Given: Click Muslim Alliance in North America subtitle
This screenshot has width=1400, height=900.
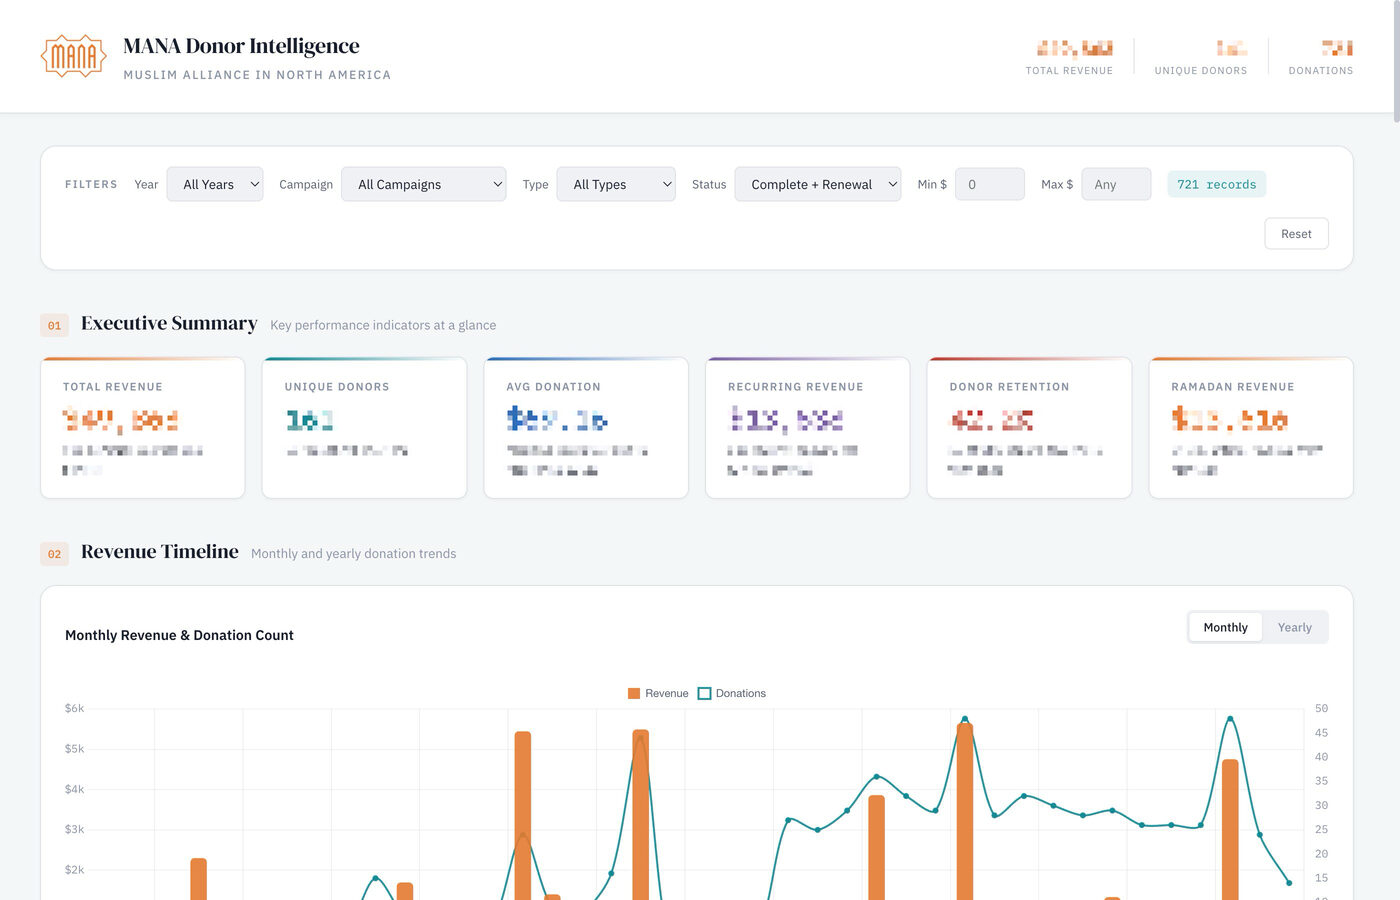Looking at the screenshot, I should click(x=257, y=75).
